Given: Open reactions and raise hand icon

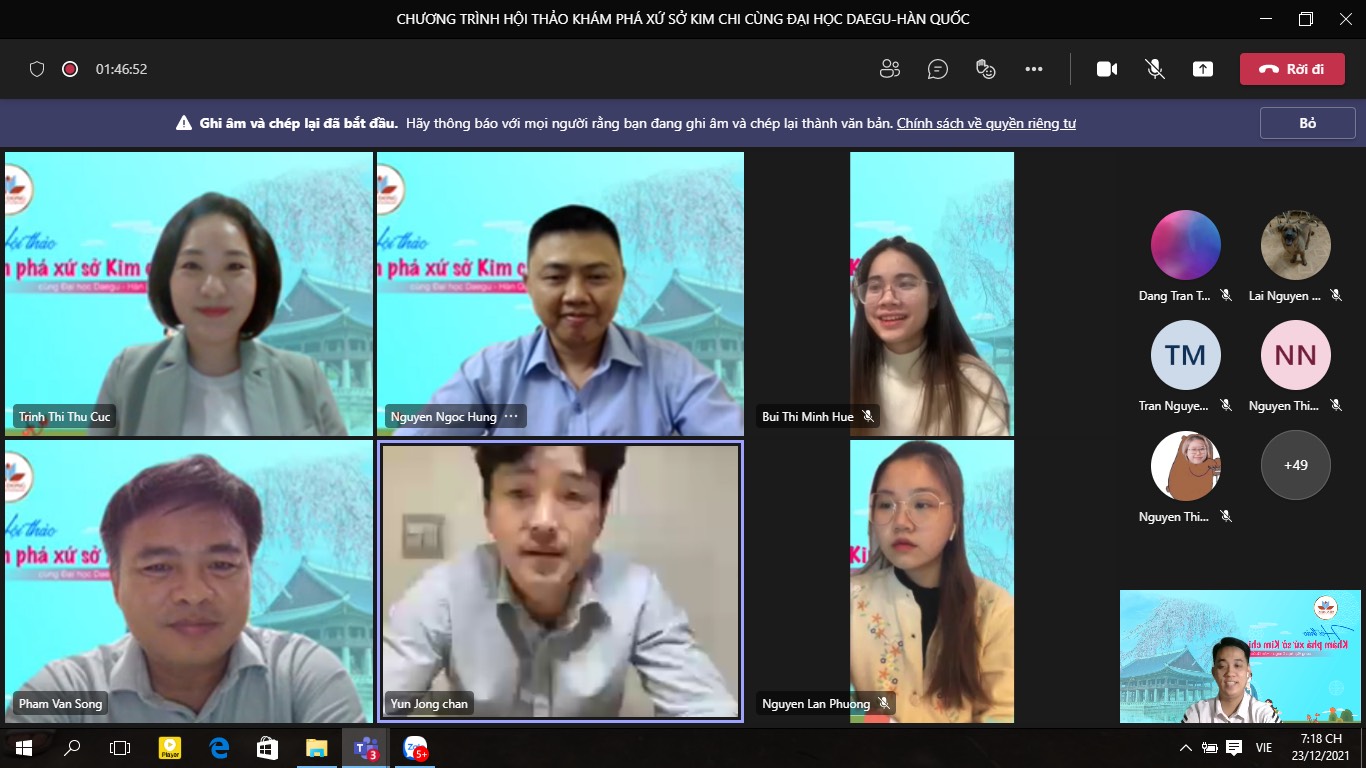Looking at the screenshot, I should coord(986,69).
